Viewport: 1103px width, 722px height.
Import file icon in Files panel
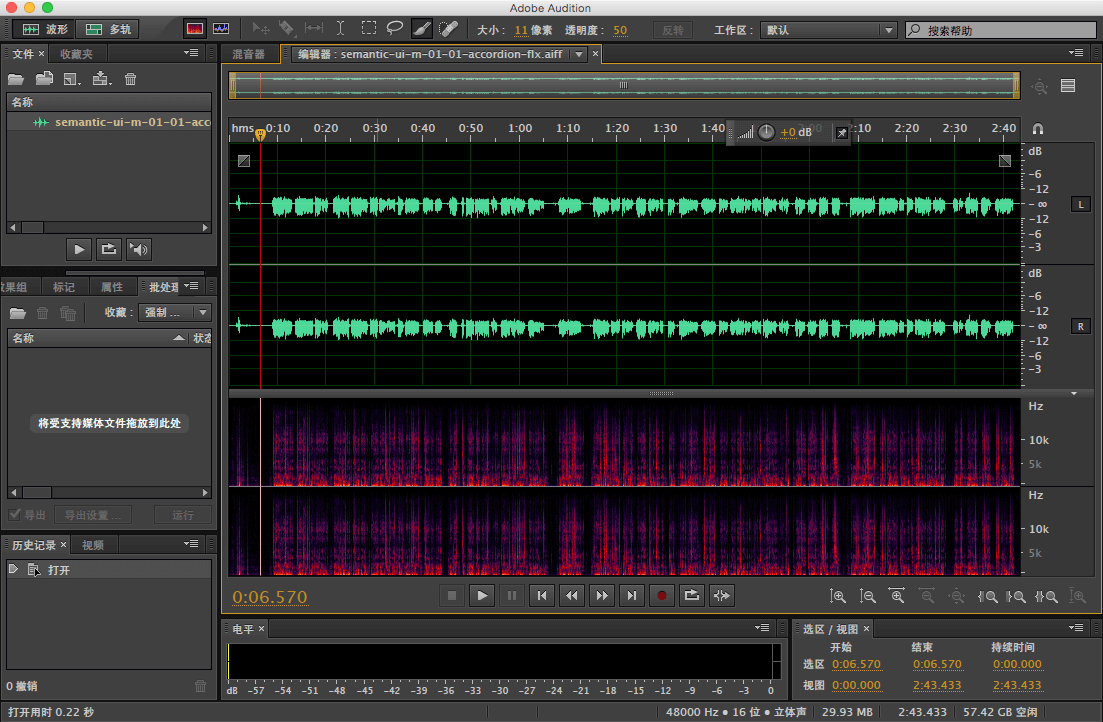click(44, 79)
